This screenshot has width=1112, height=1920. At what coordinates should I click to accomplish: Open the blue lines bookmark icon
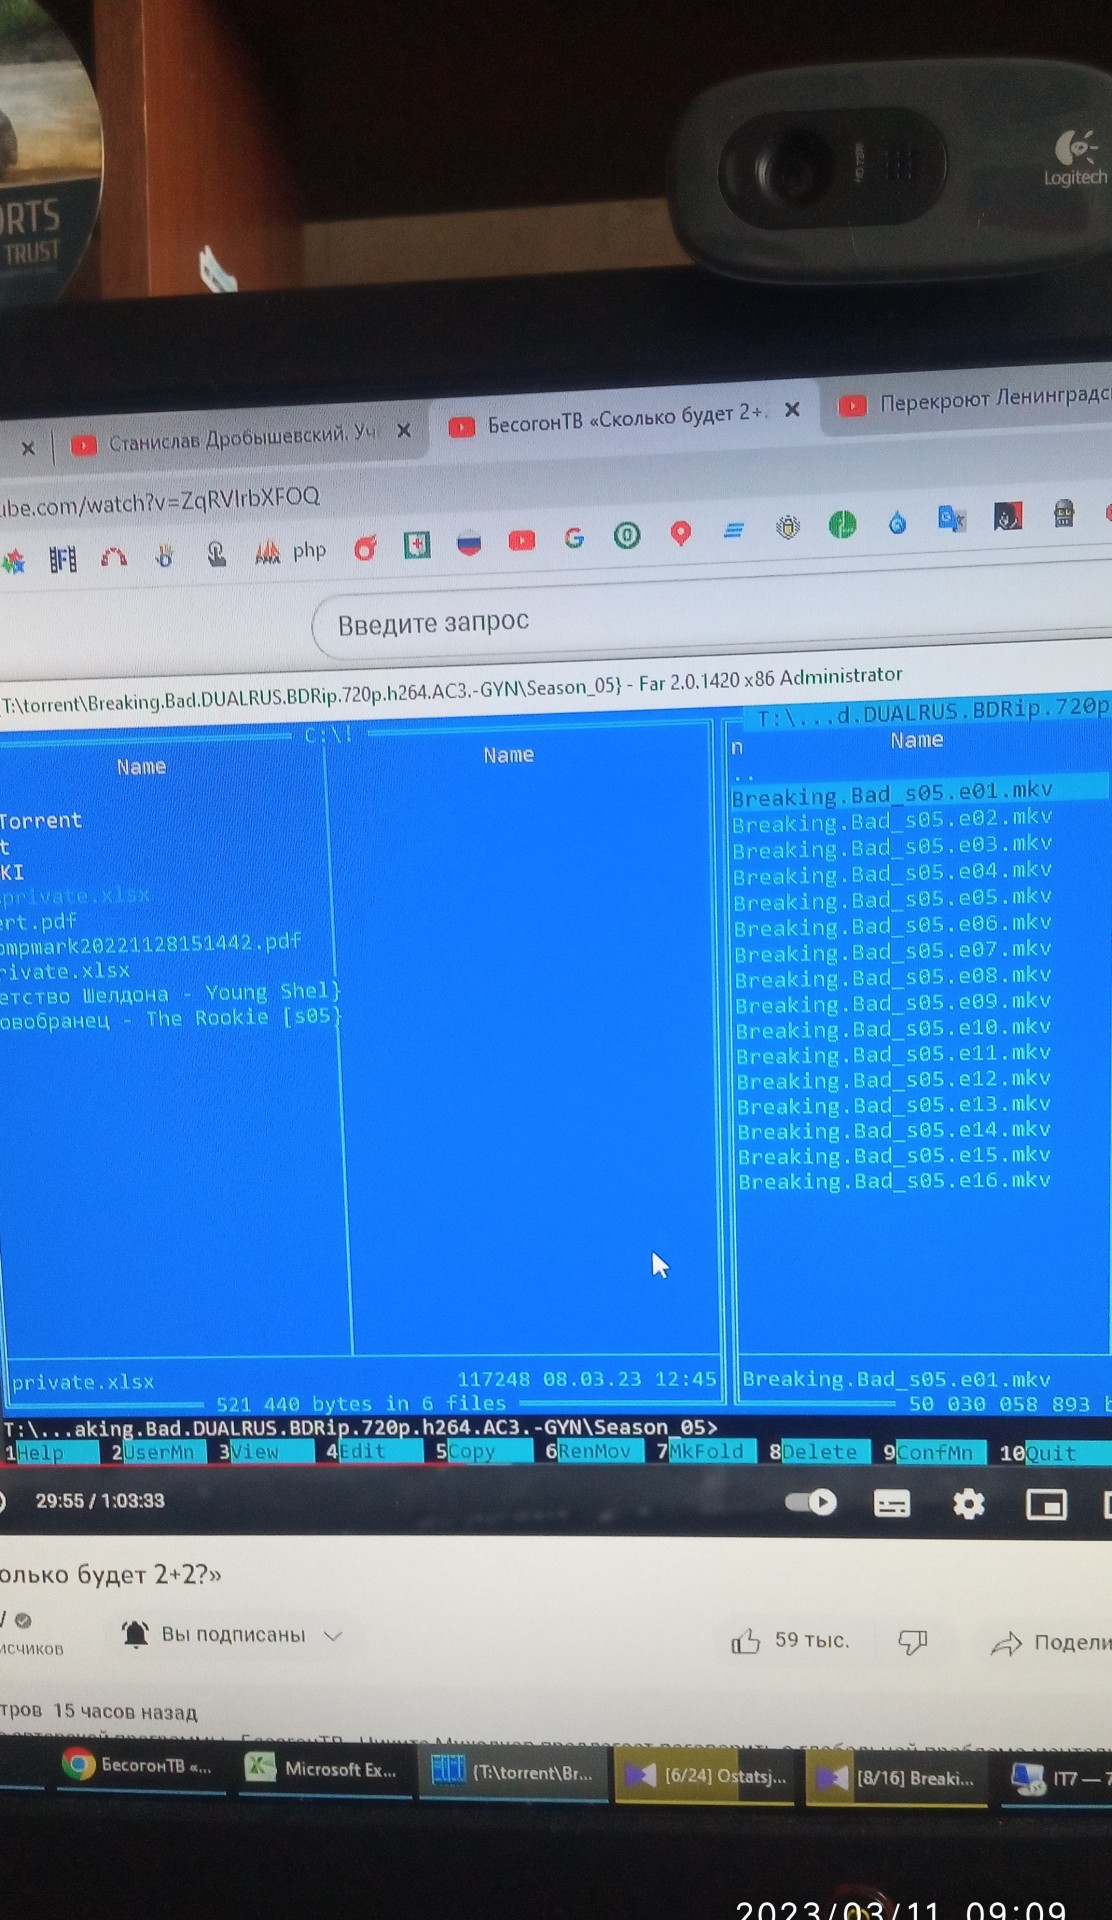click(733, 531)
